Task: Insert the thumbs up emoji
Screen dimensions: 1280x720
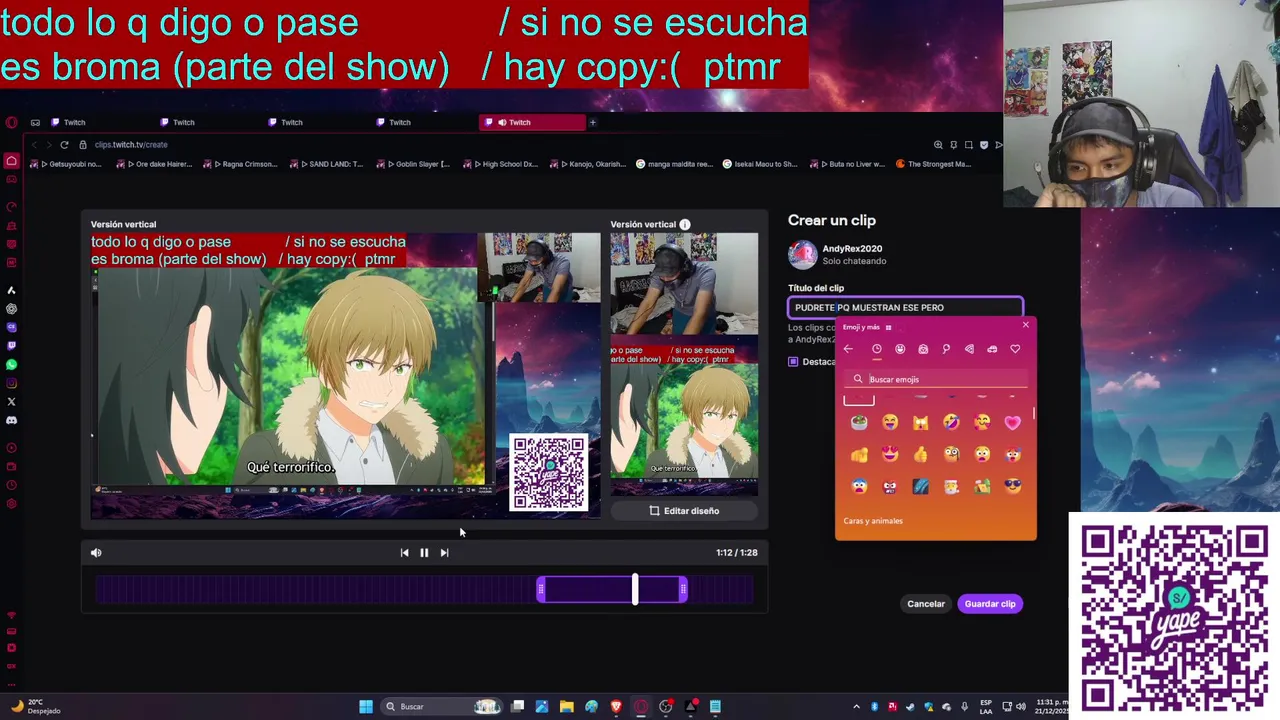Action: point(920,455)
